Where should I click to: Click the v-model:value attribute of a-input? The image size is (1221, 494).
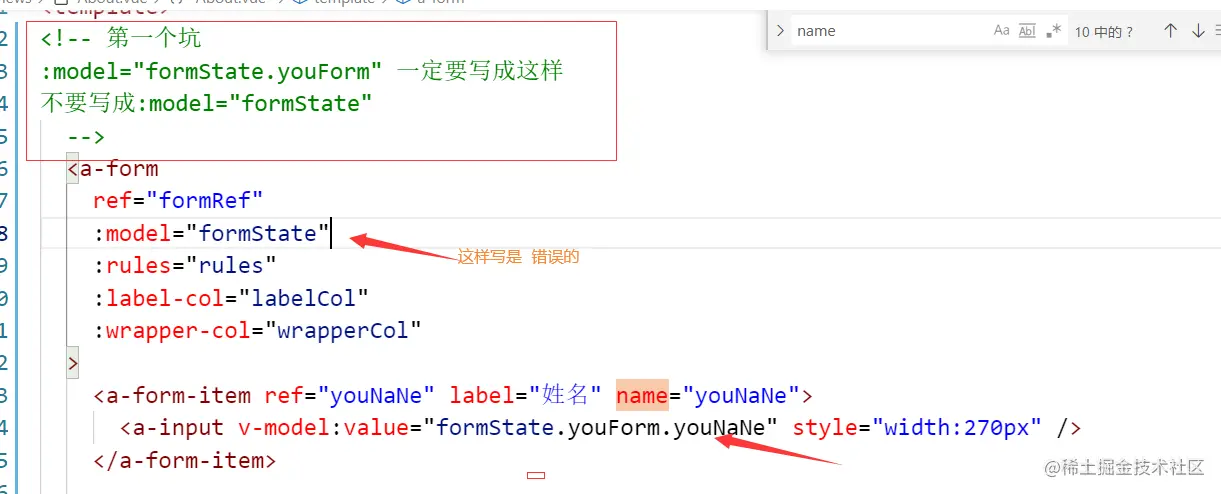508,428
